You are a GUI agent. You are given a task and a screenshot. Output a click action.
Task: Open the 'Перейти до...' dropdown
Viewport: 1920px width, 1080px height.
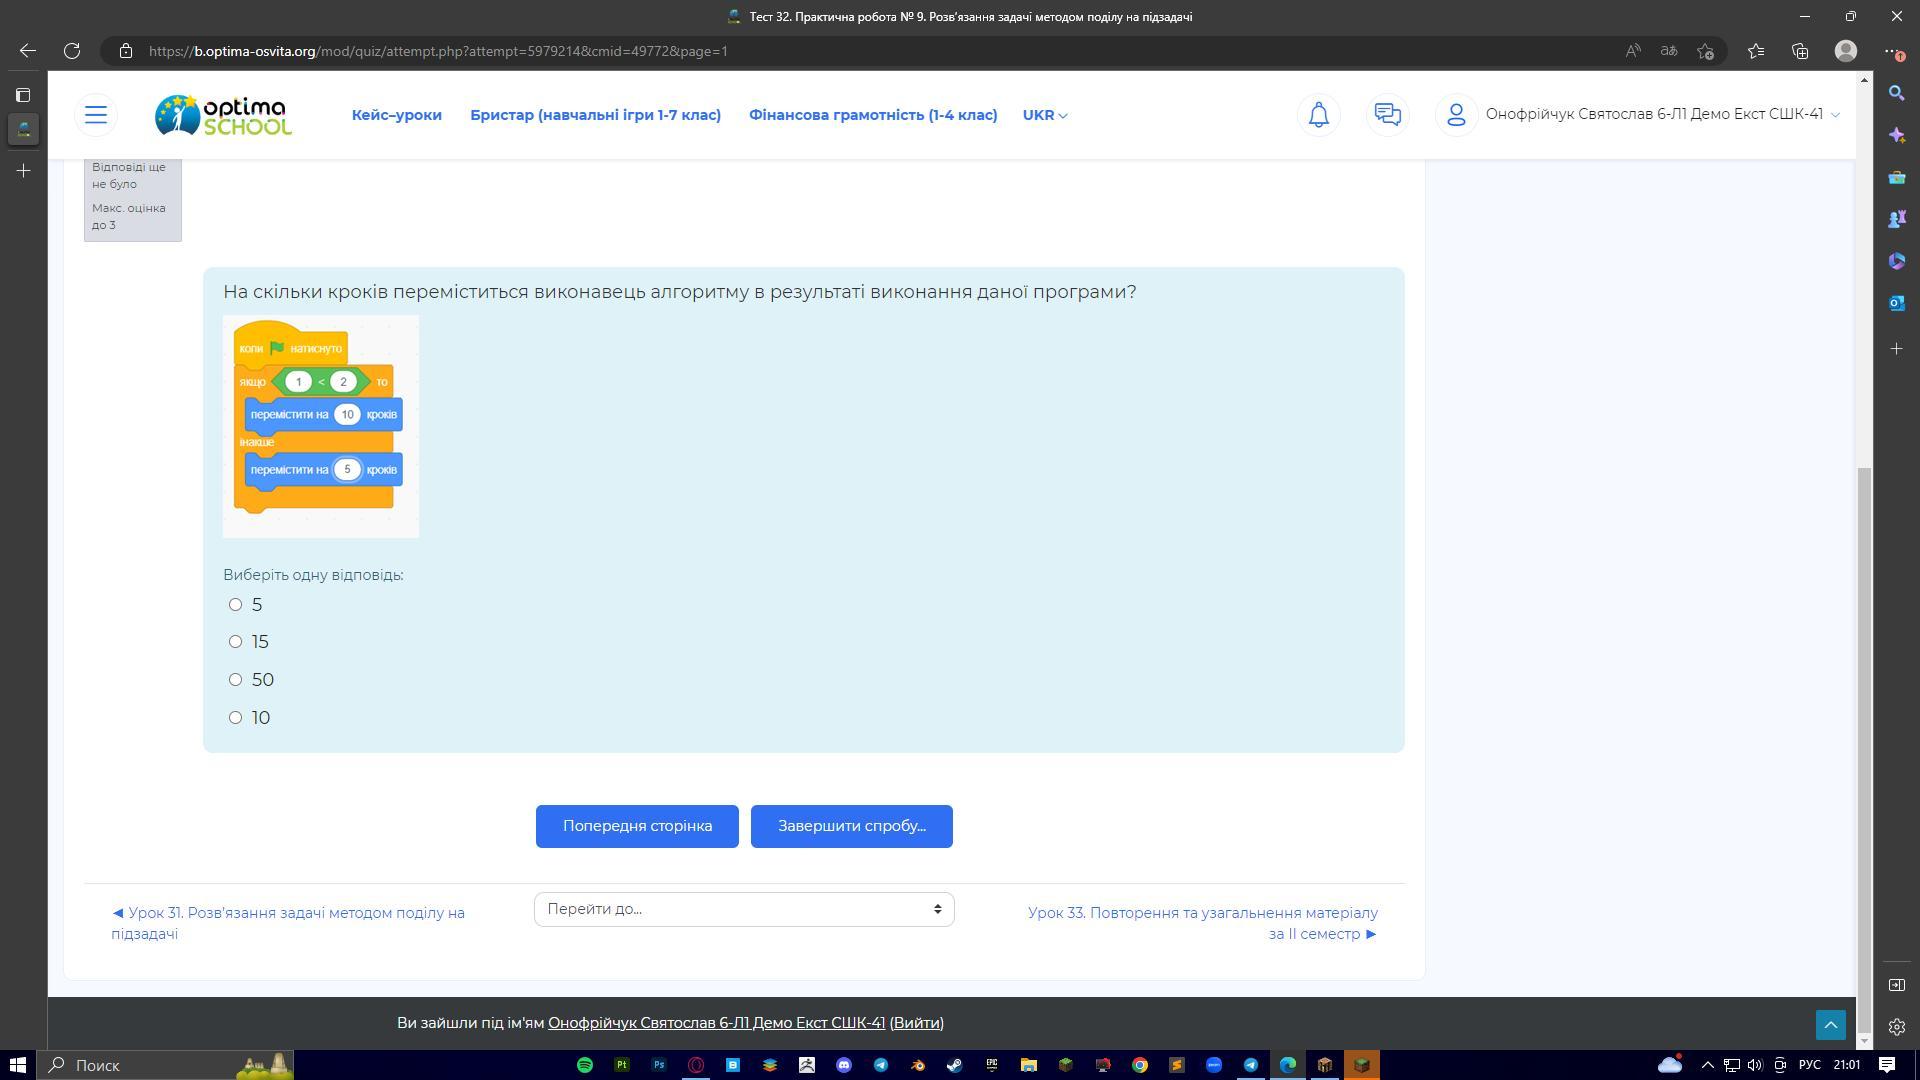[743, 909]
